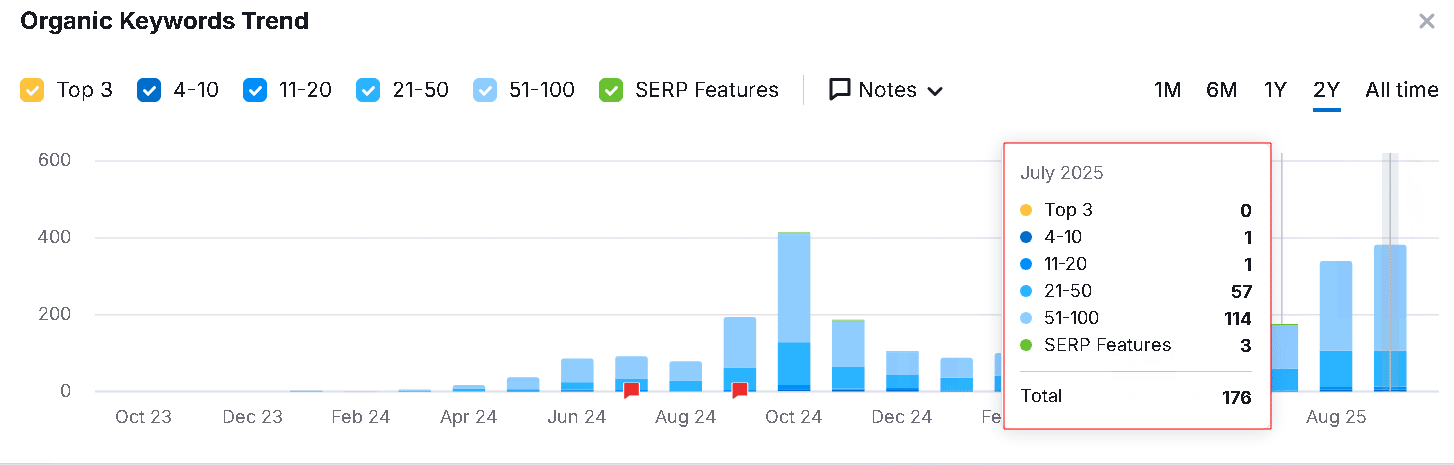The width and height of the screenshot is (1454, 465).
Task: Expand the Notes dropdown chevron
Action: pos(935,91)
